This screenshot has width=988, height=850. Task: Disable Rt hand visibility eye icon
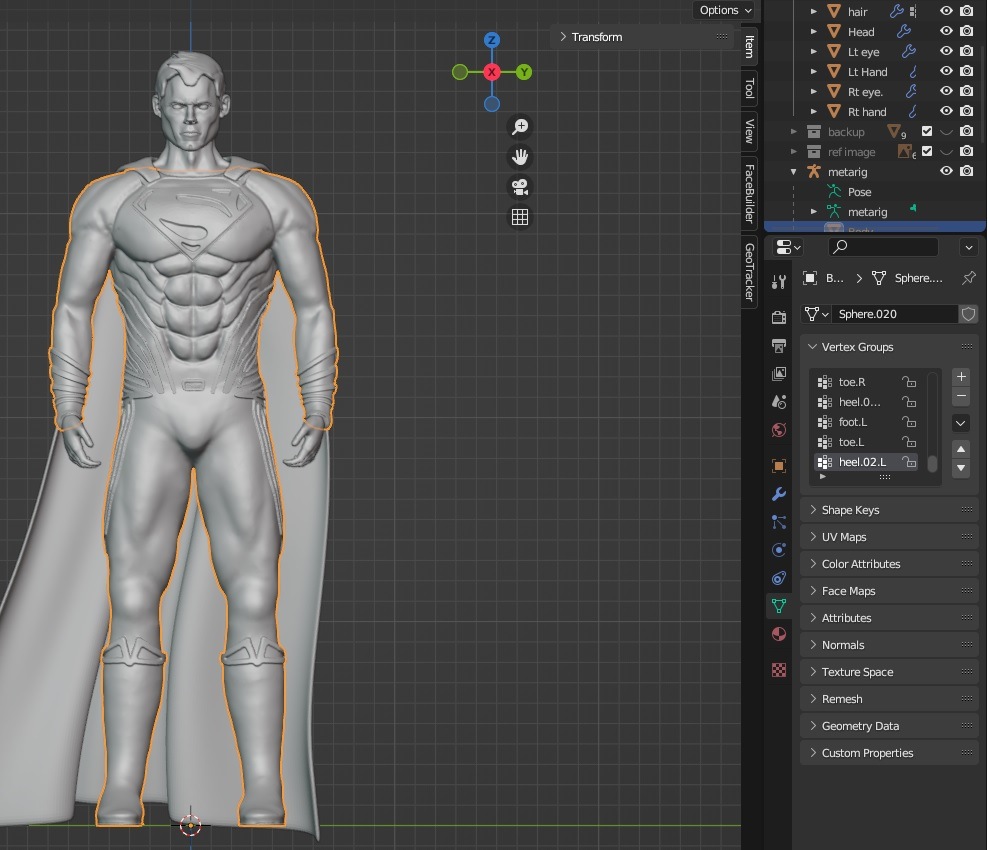pos(945,111)
